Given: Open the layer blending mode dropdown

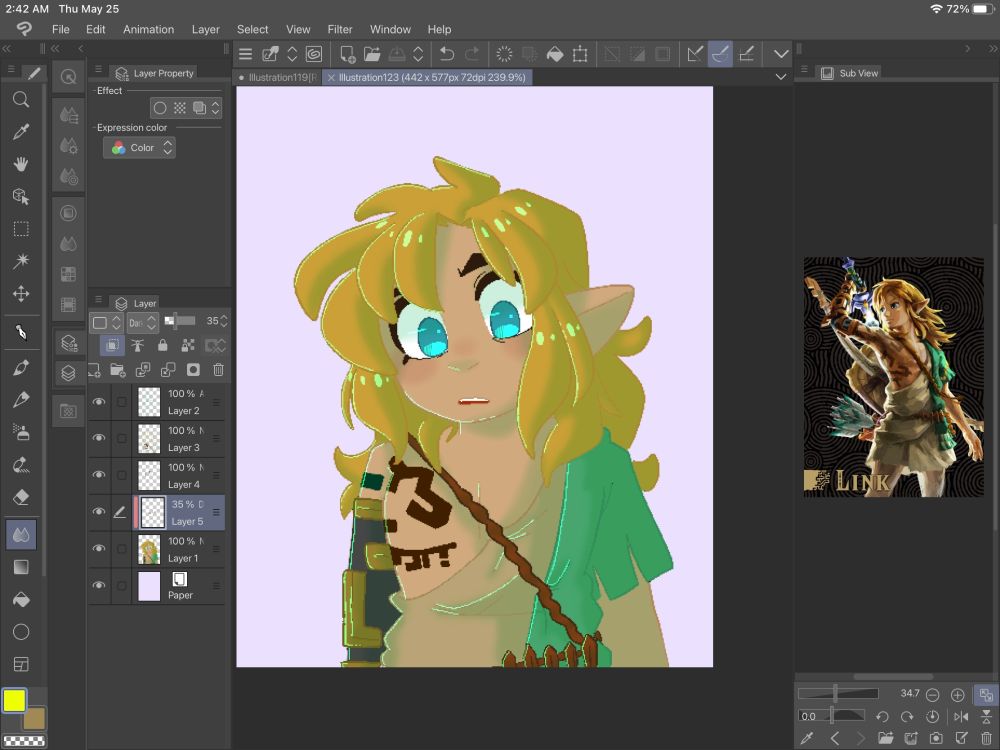Looking at the screenshot, I should (x=146, y=322).
